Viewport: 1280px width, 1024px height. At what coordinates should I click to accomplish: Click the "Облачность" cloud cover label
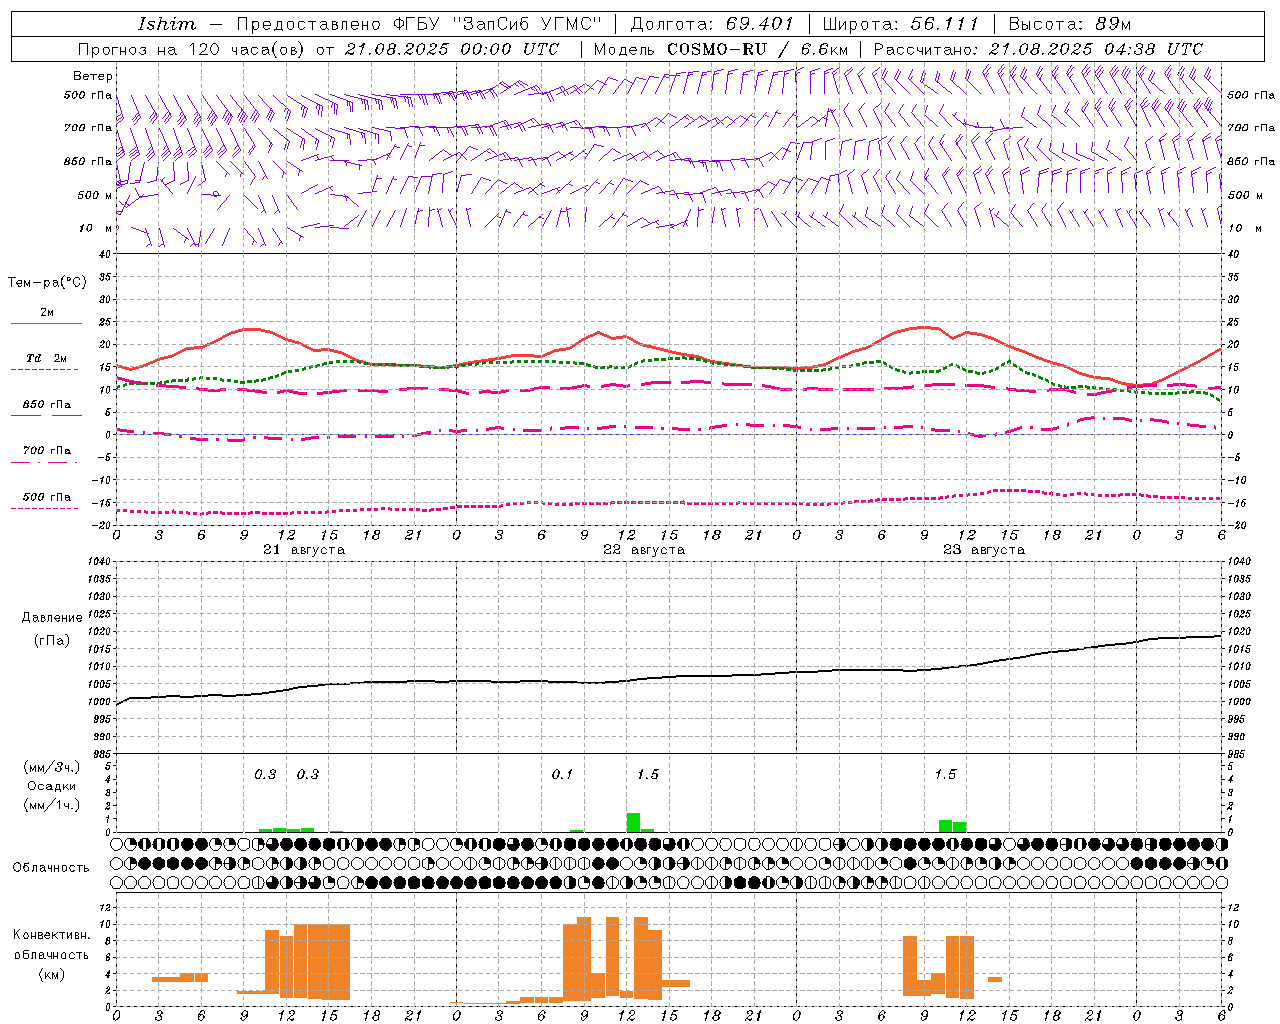click(x=51, y=867)
